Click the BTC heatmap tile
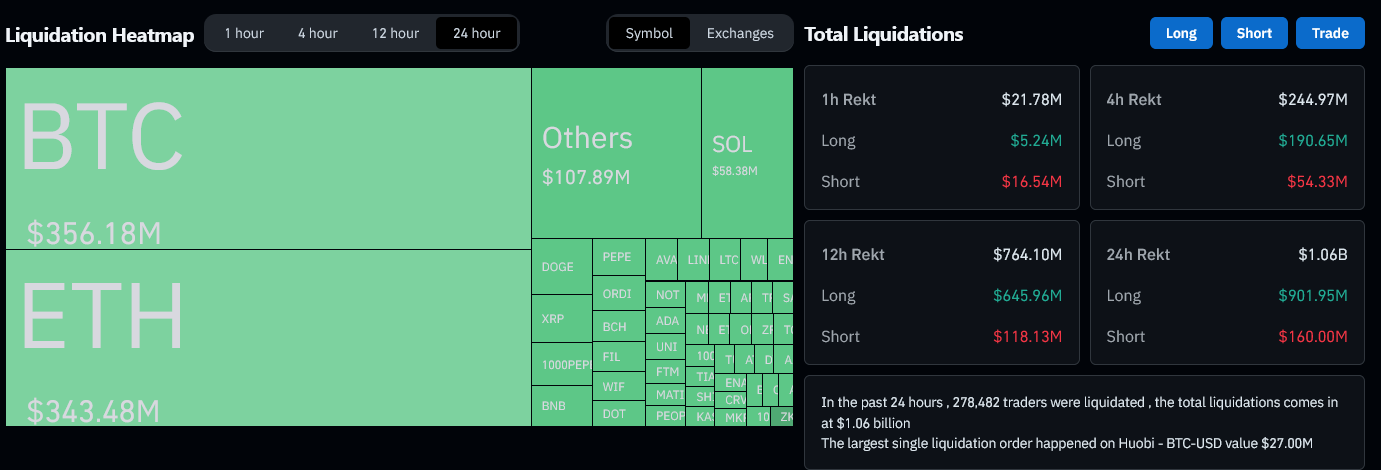This screenshot has width=1381, height=470. (268, 158)
